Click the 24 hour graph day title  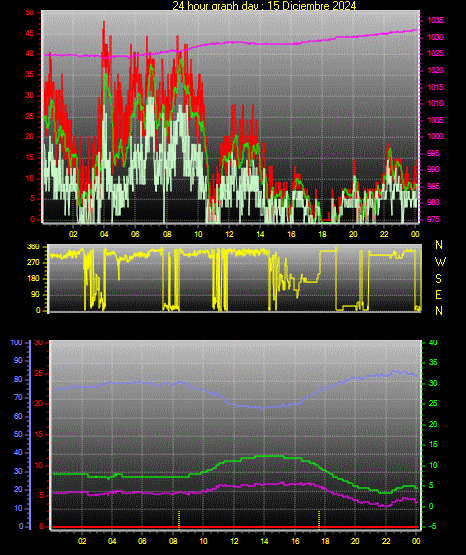point(264,5)
